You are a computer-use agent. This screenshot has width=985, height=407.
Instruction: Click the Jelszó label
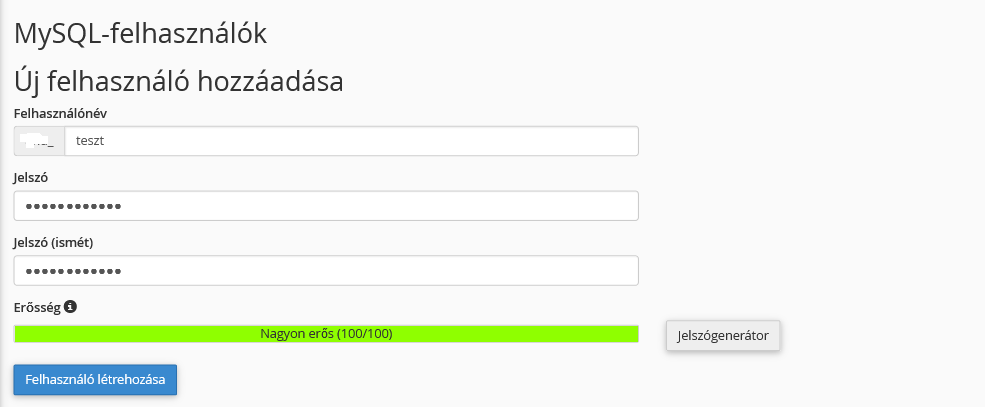(x=31, y=178)
